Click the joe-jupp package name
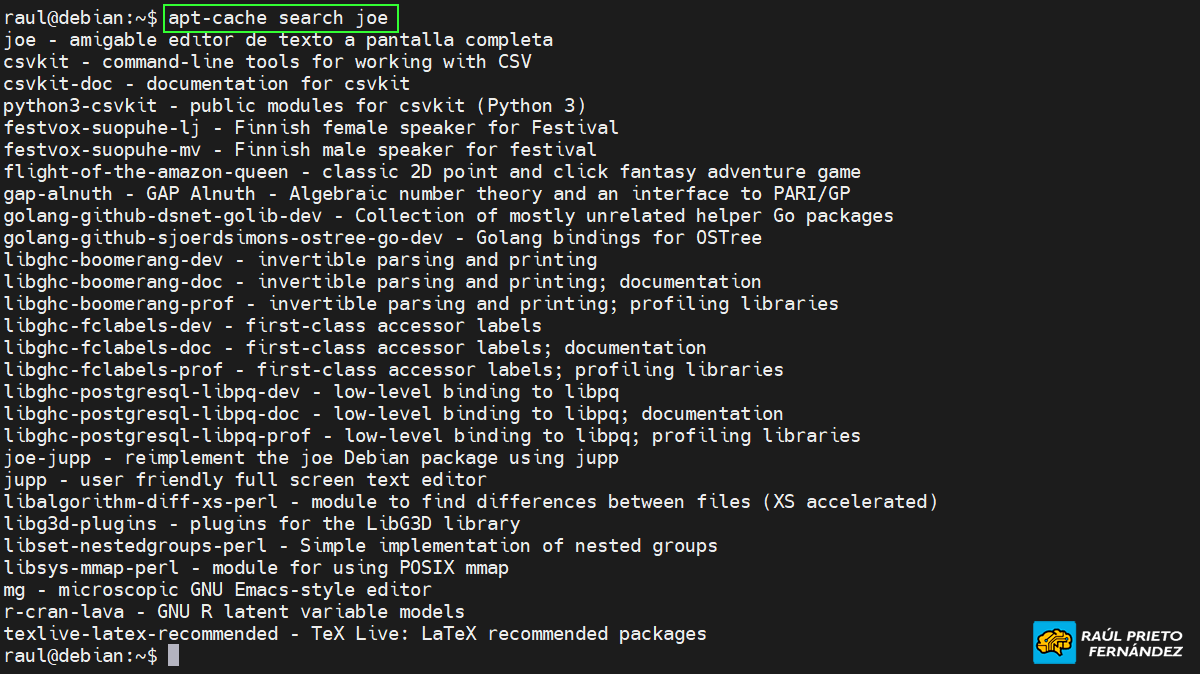Viewport: 1200px width, 674px height. (47, 458)
